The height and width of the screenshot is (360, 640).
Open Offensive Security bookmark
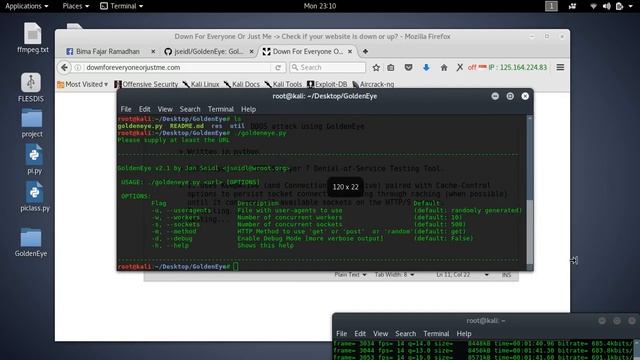click(x=146, y=84)
